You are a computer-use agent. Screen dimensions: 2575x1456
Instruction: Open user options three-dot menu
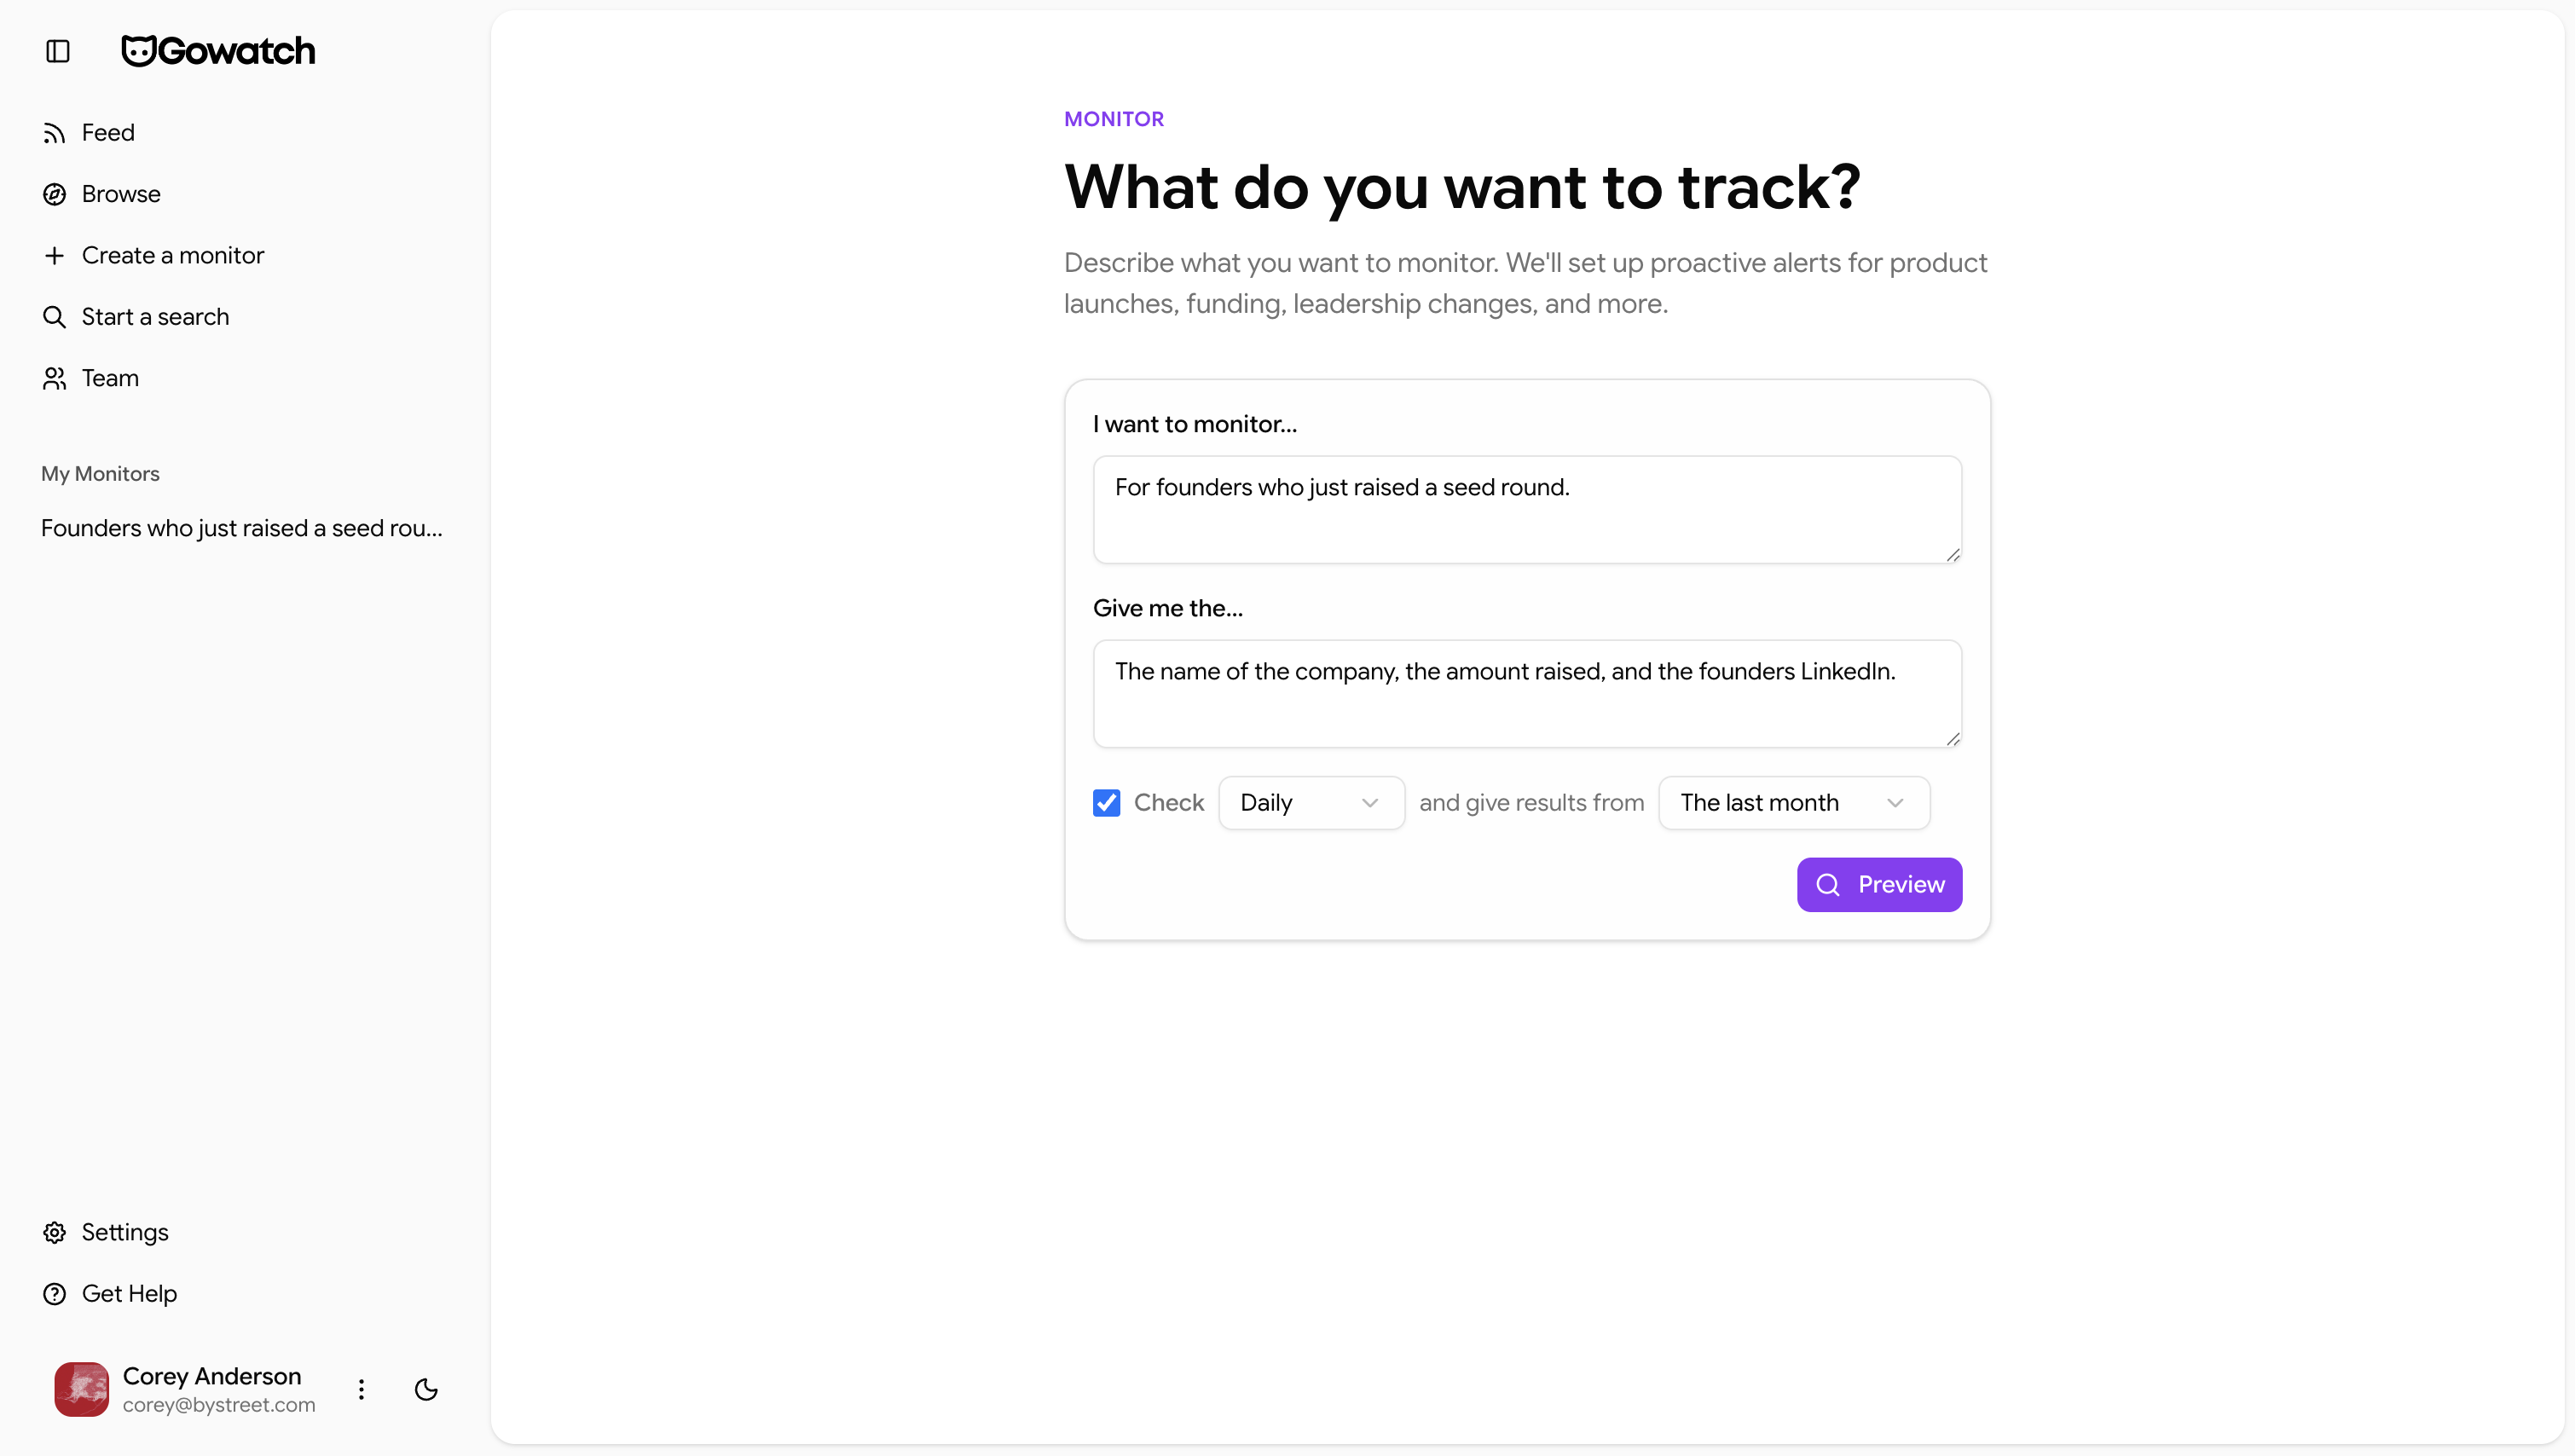pyautogui.click(x=361, y=1389)
